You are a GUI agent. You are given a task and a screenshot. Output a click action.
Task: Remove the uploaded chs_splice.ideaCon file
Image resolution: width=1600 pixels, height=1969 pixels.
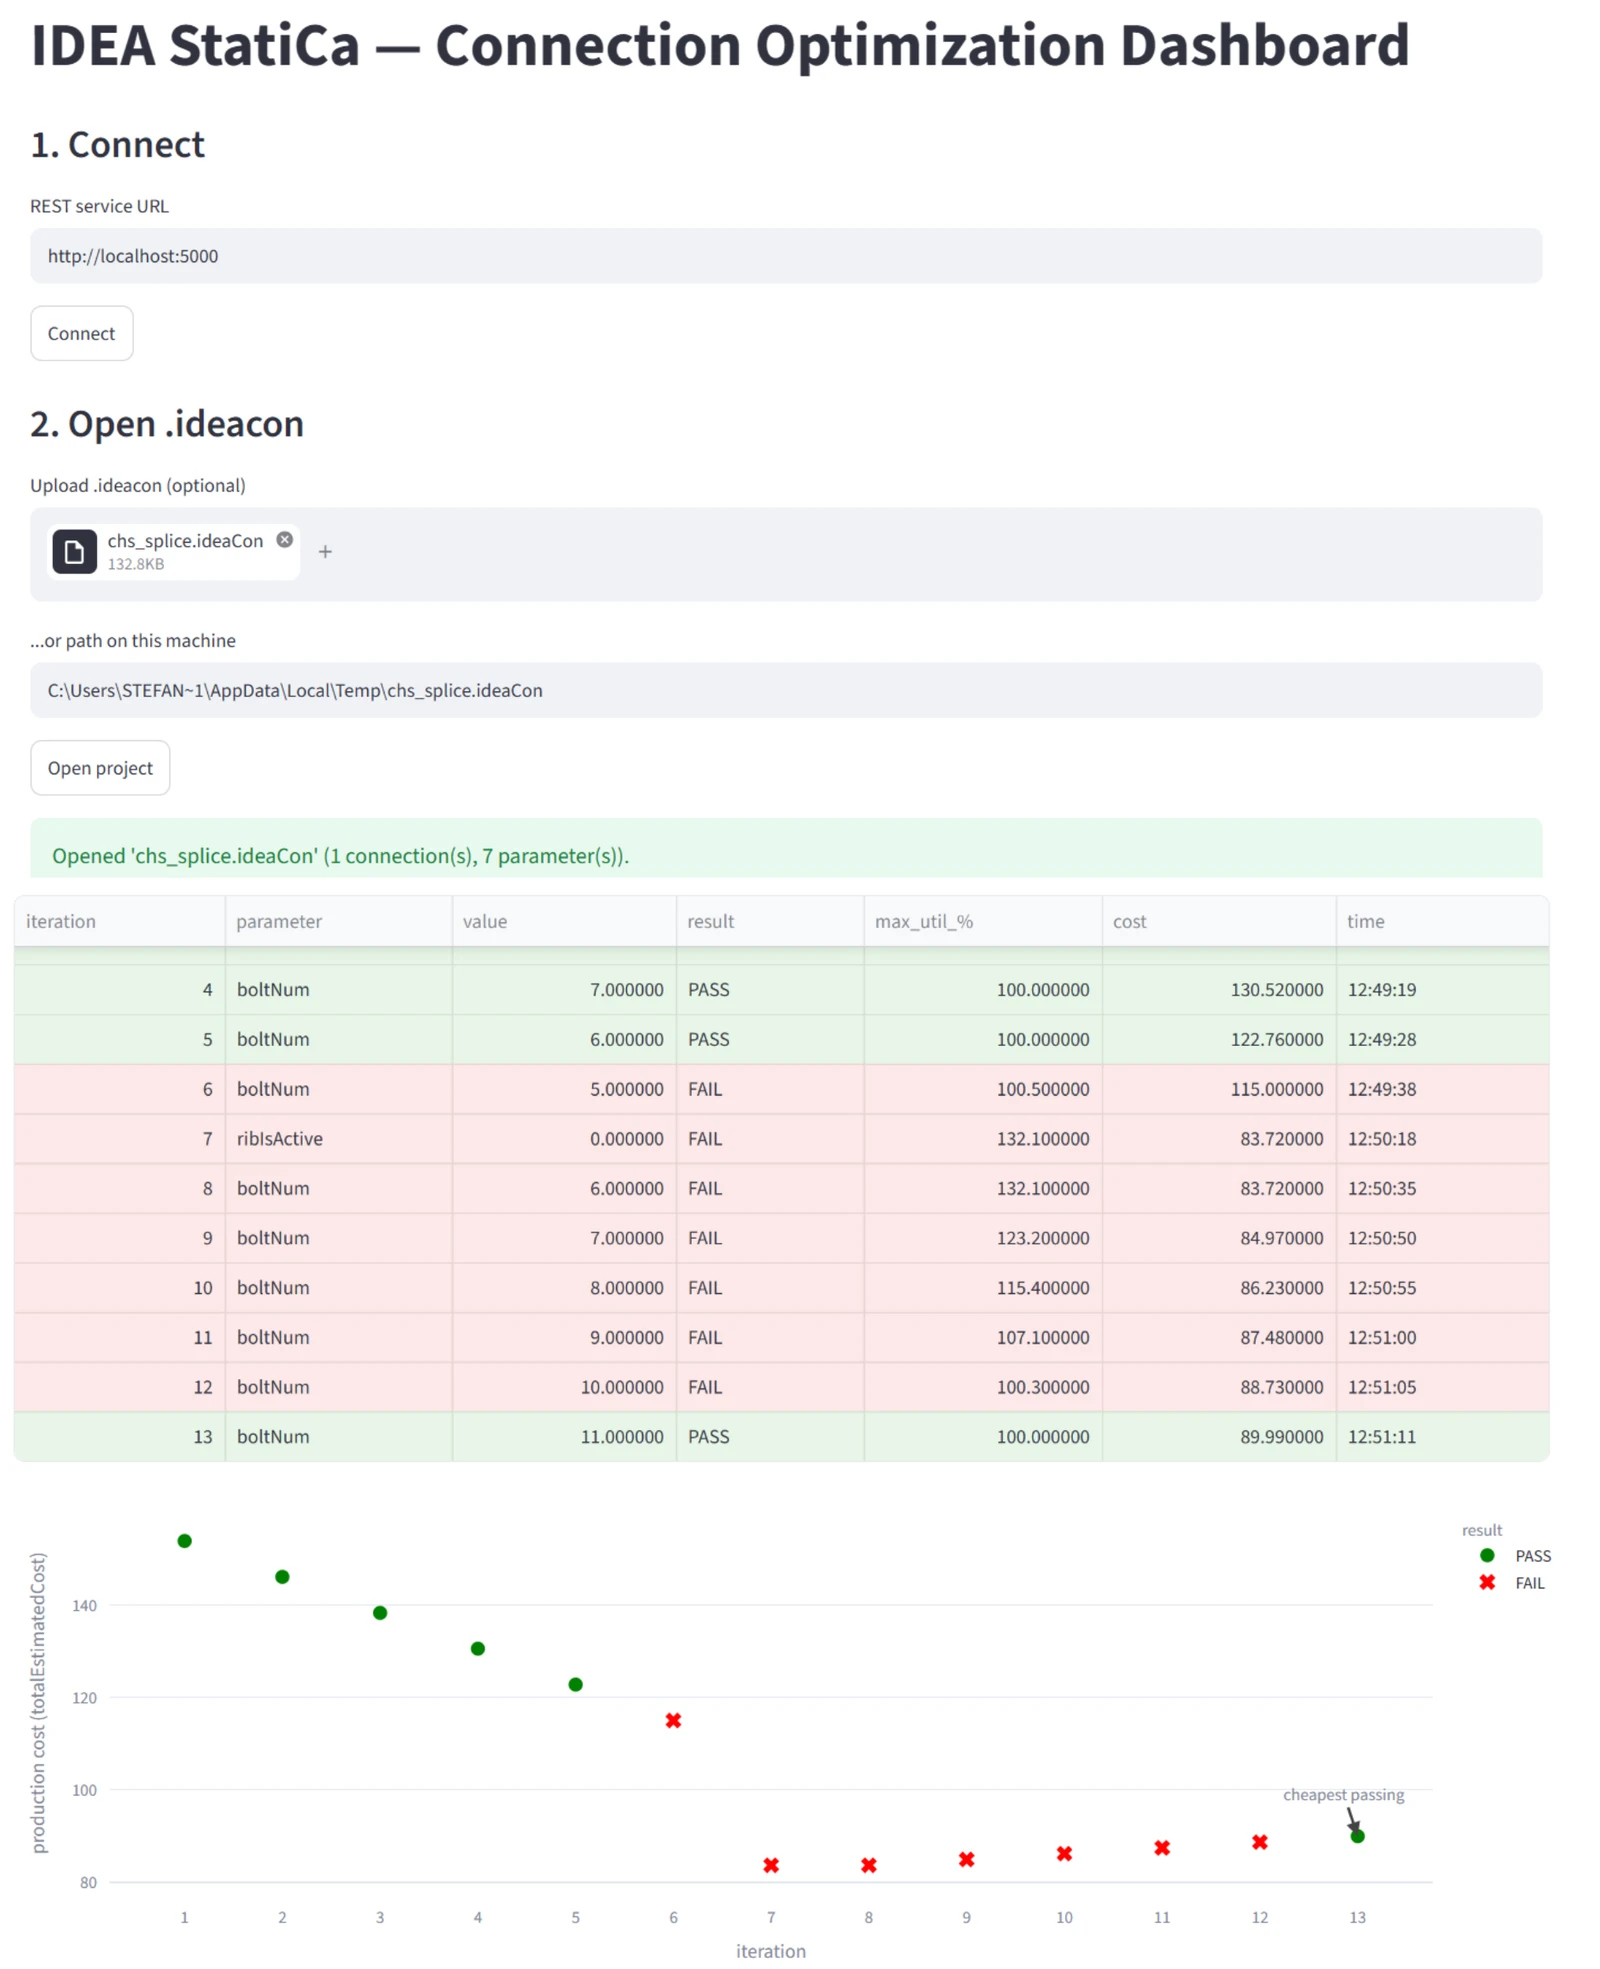point(285,540)
